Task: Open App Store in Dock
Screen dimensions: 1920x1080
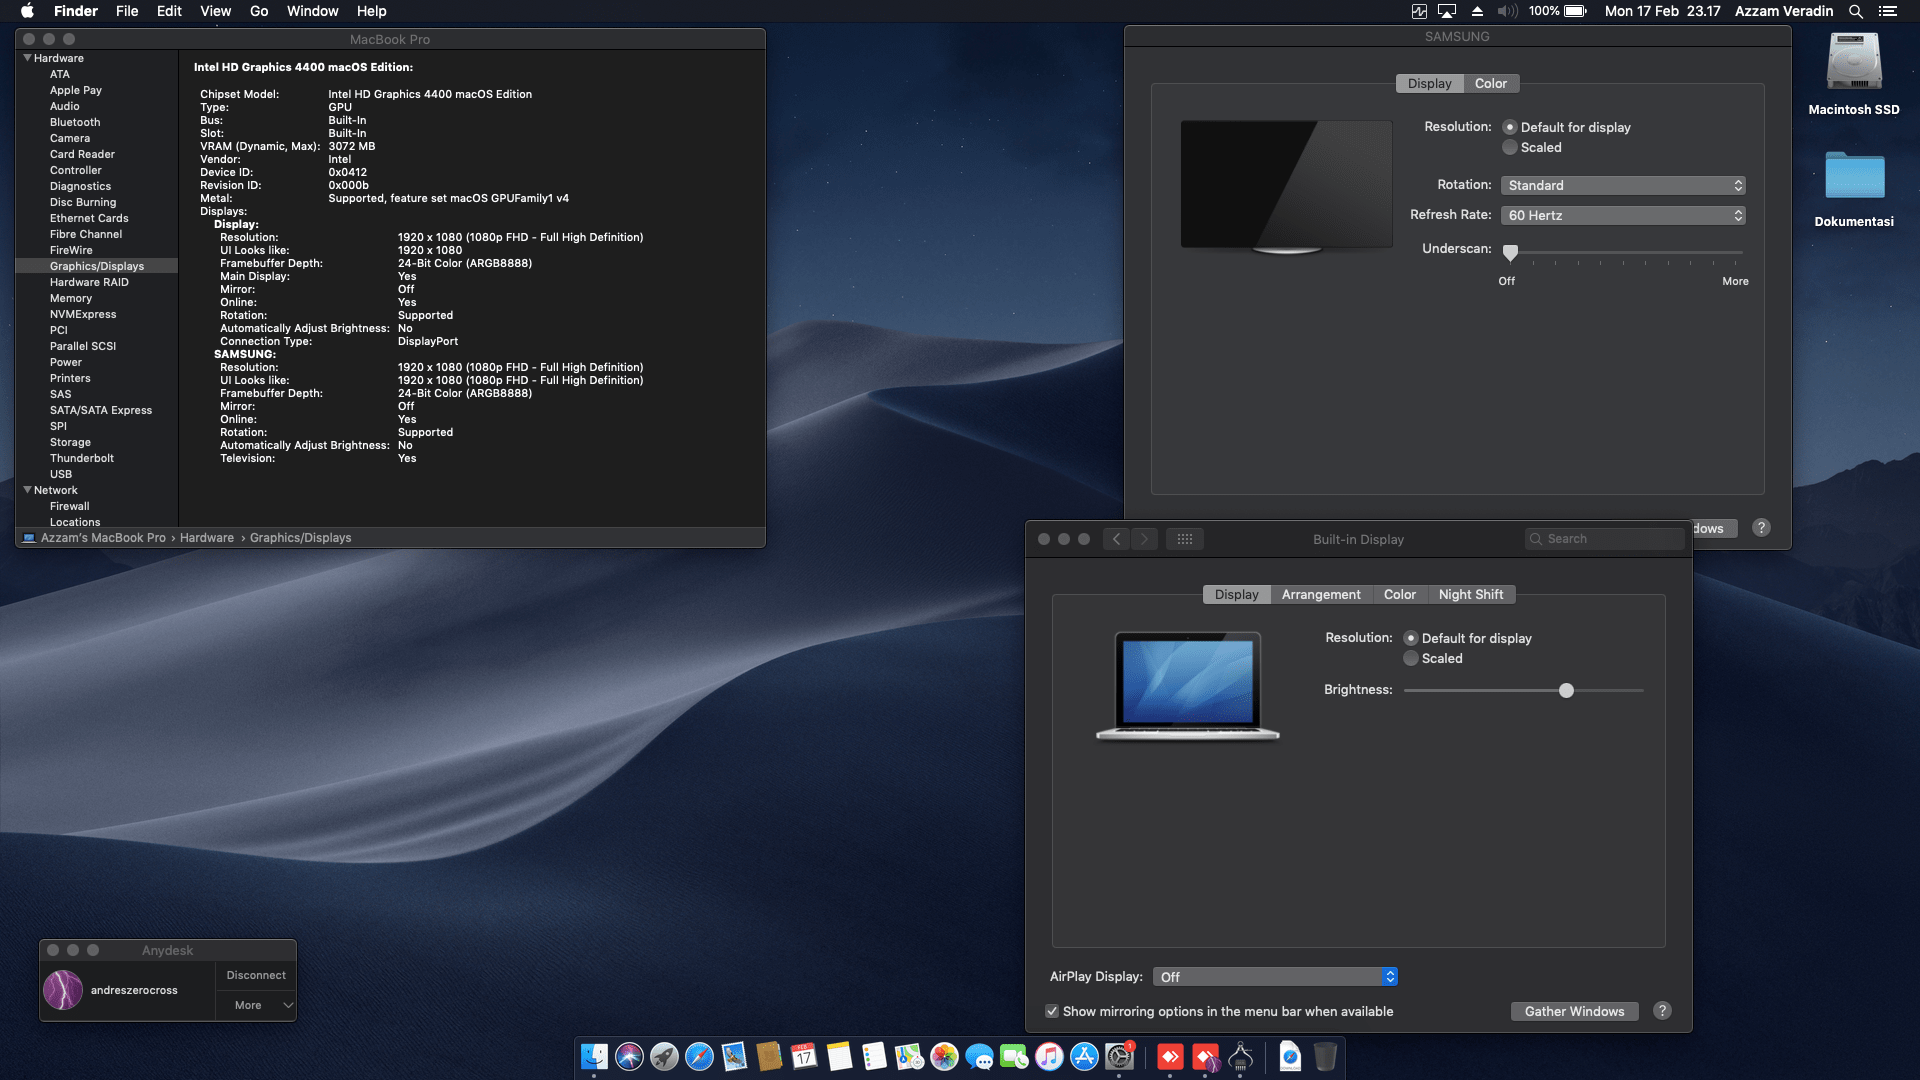Action: coord(1084,1056)
